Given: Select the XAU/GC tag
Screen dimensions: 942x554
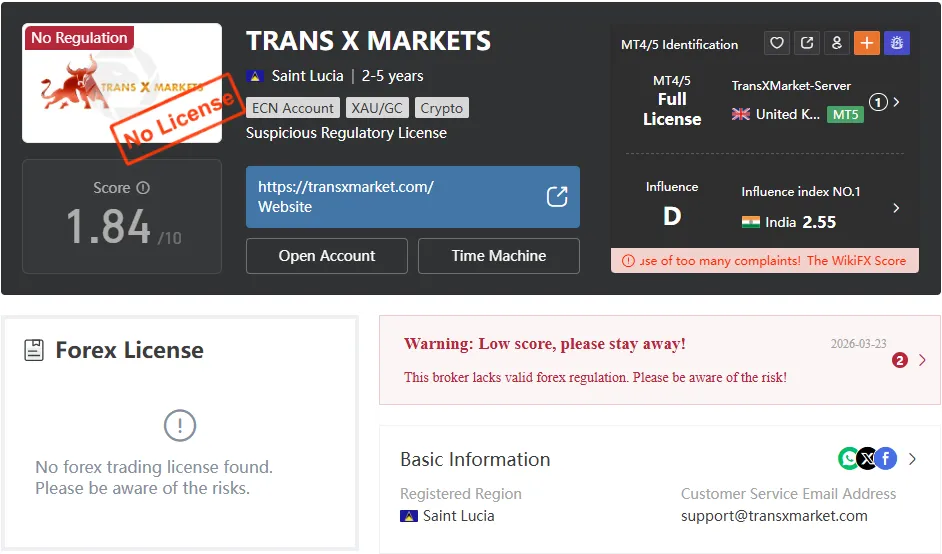Looking at the screenshot, I should click(377, 108).
